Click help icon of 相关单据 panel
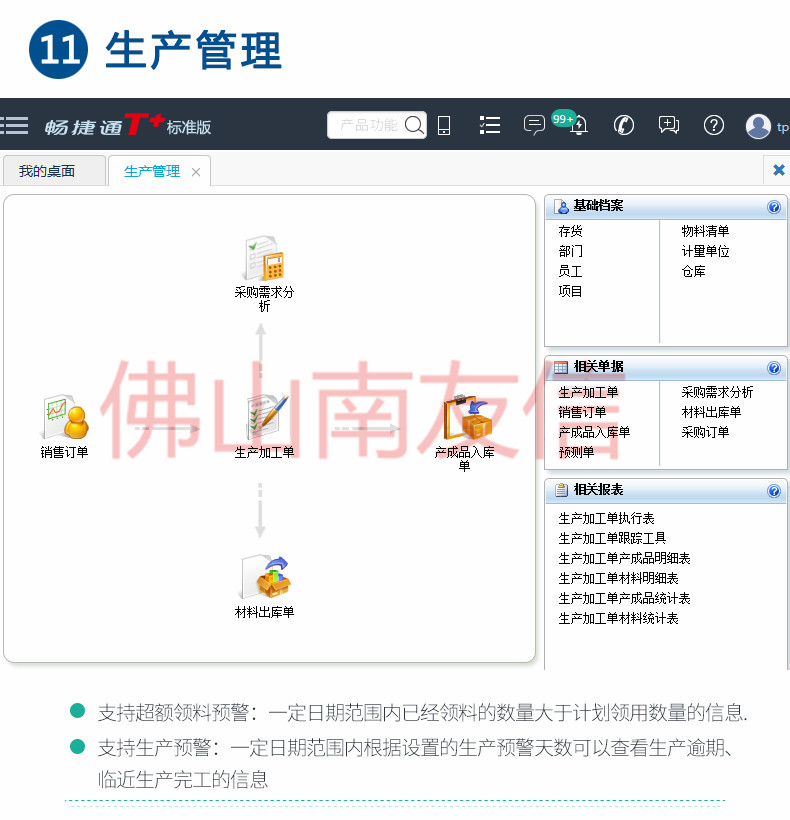 tap(774, 368)
